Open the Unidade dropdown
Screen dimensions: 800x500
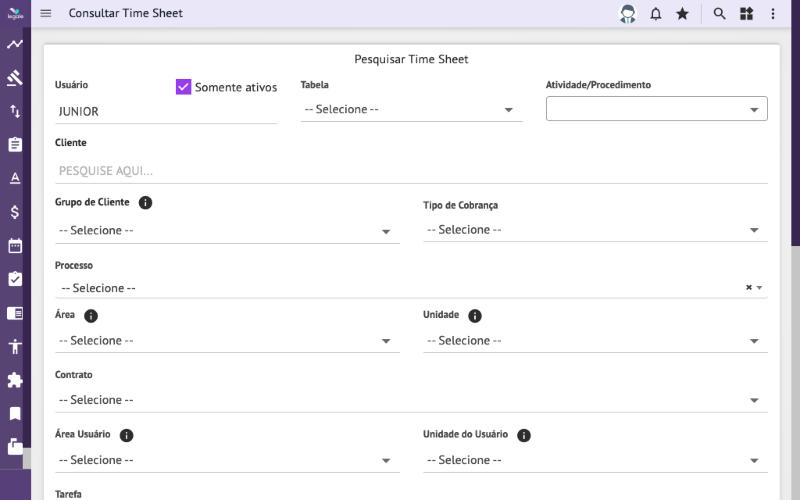click(595, 341)
